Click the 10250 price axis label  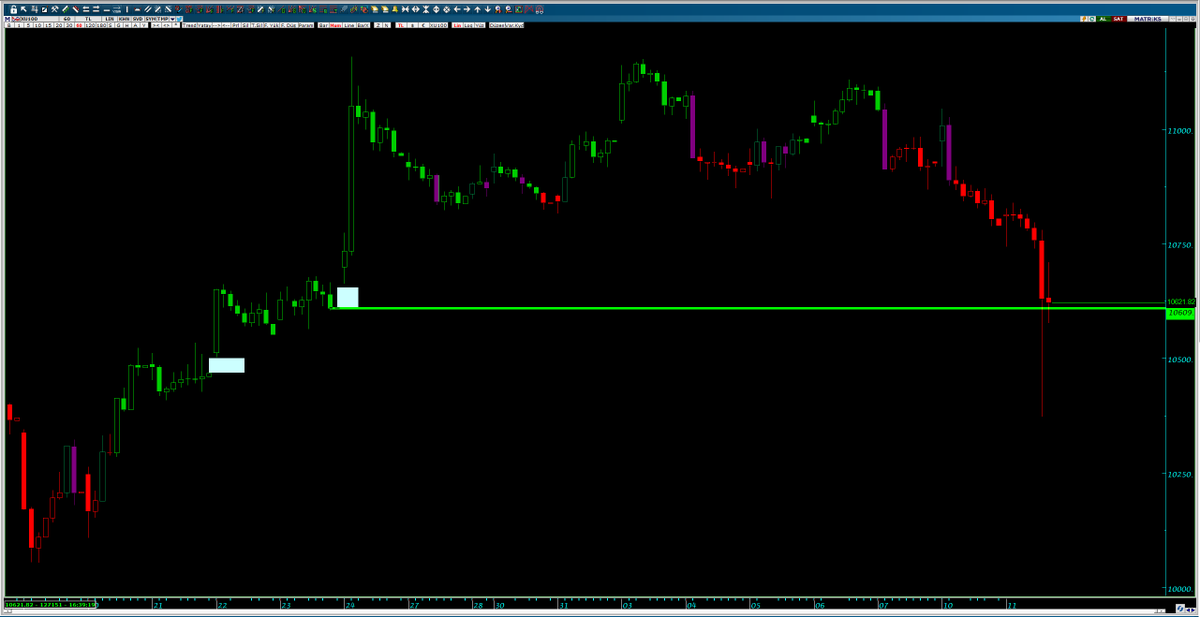tap(1178, 473)
